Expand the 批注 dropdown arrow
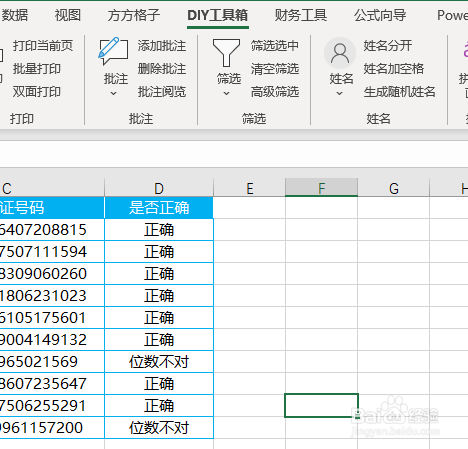 point(113,94)
